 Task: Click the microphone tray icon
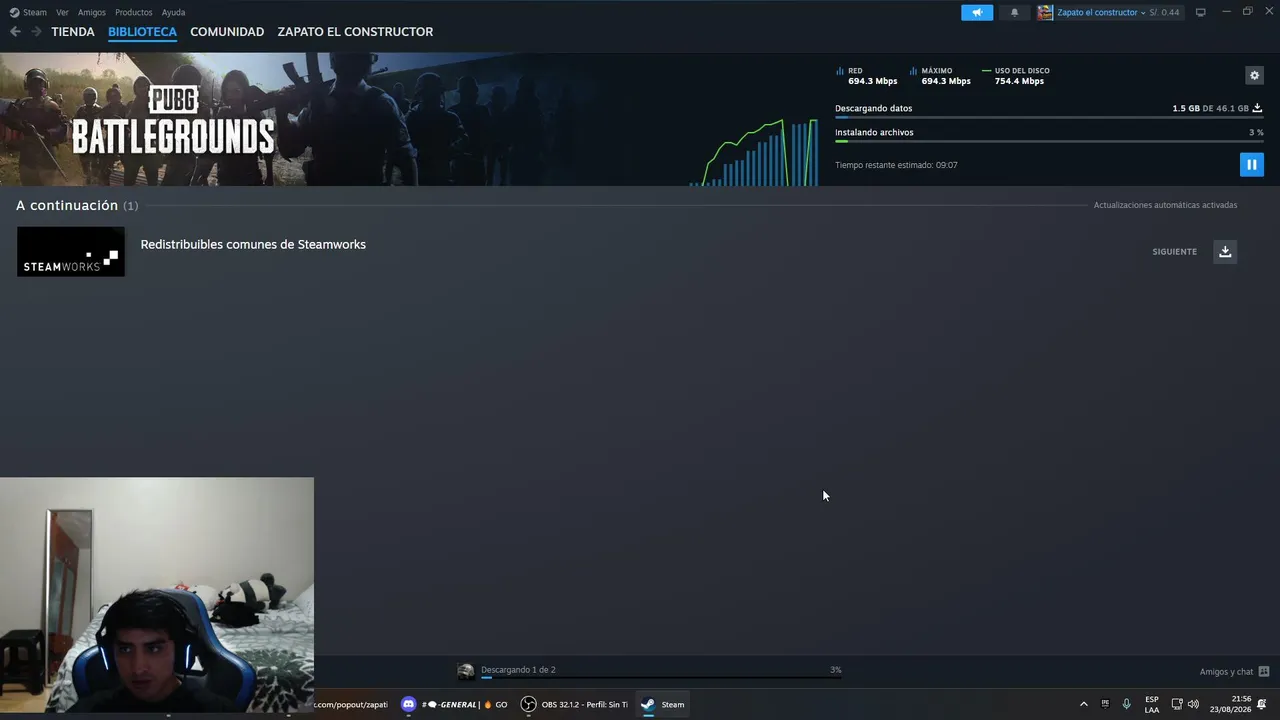pos(1126,704)
